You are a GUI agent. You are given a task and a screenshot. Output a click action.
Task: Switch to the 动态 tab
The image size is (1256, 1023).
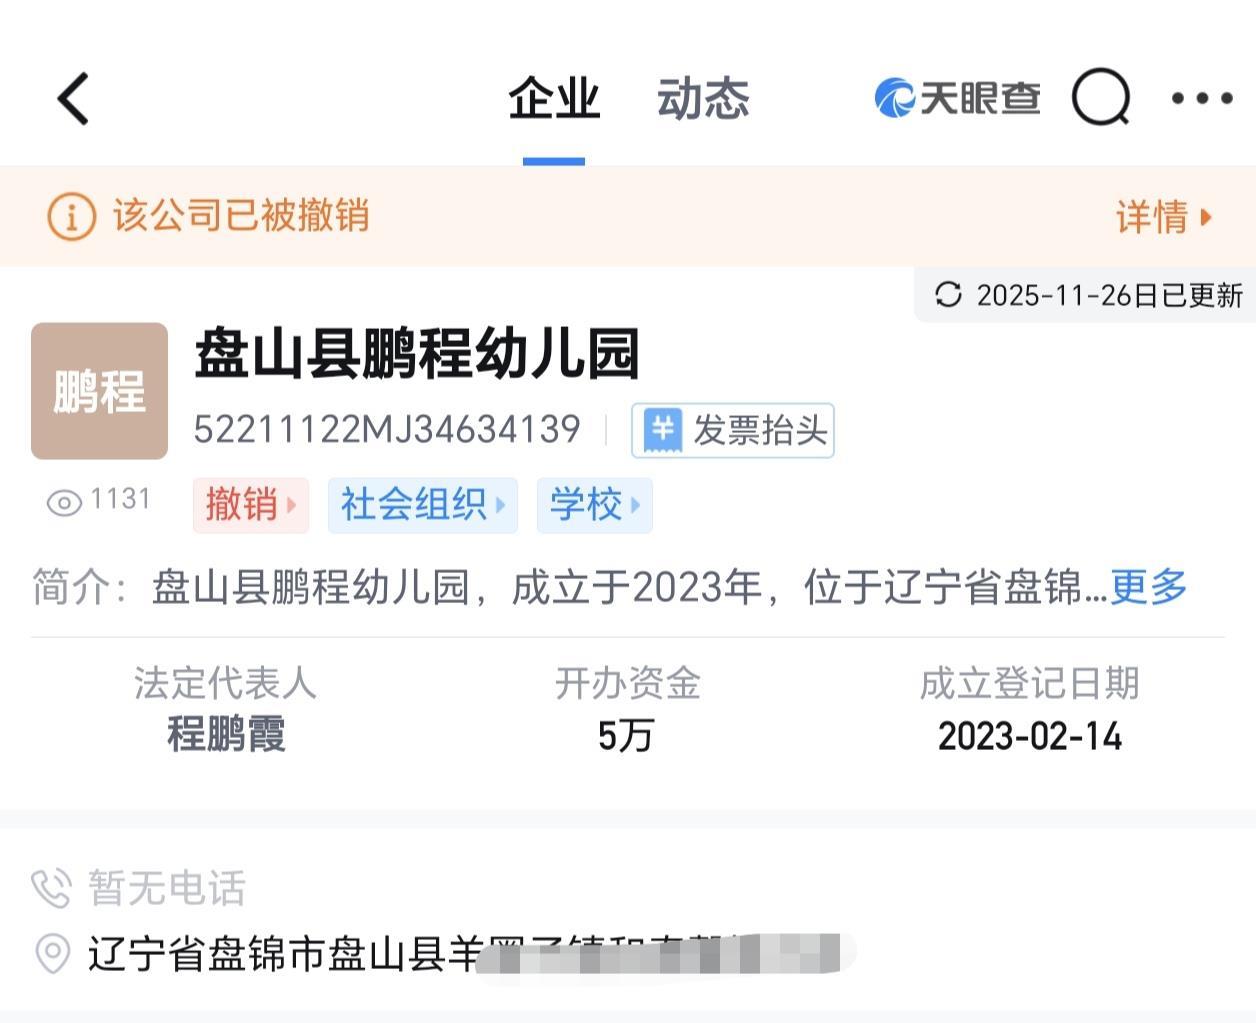click(x=702, y=98)
